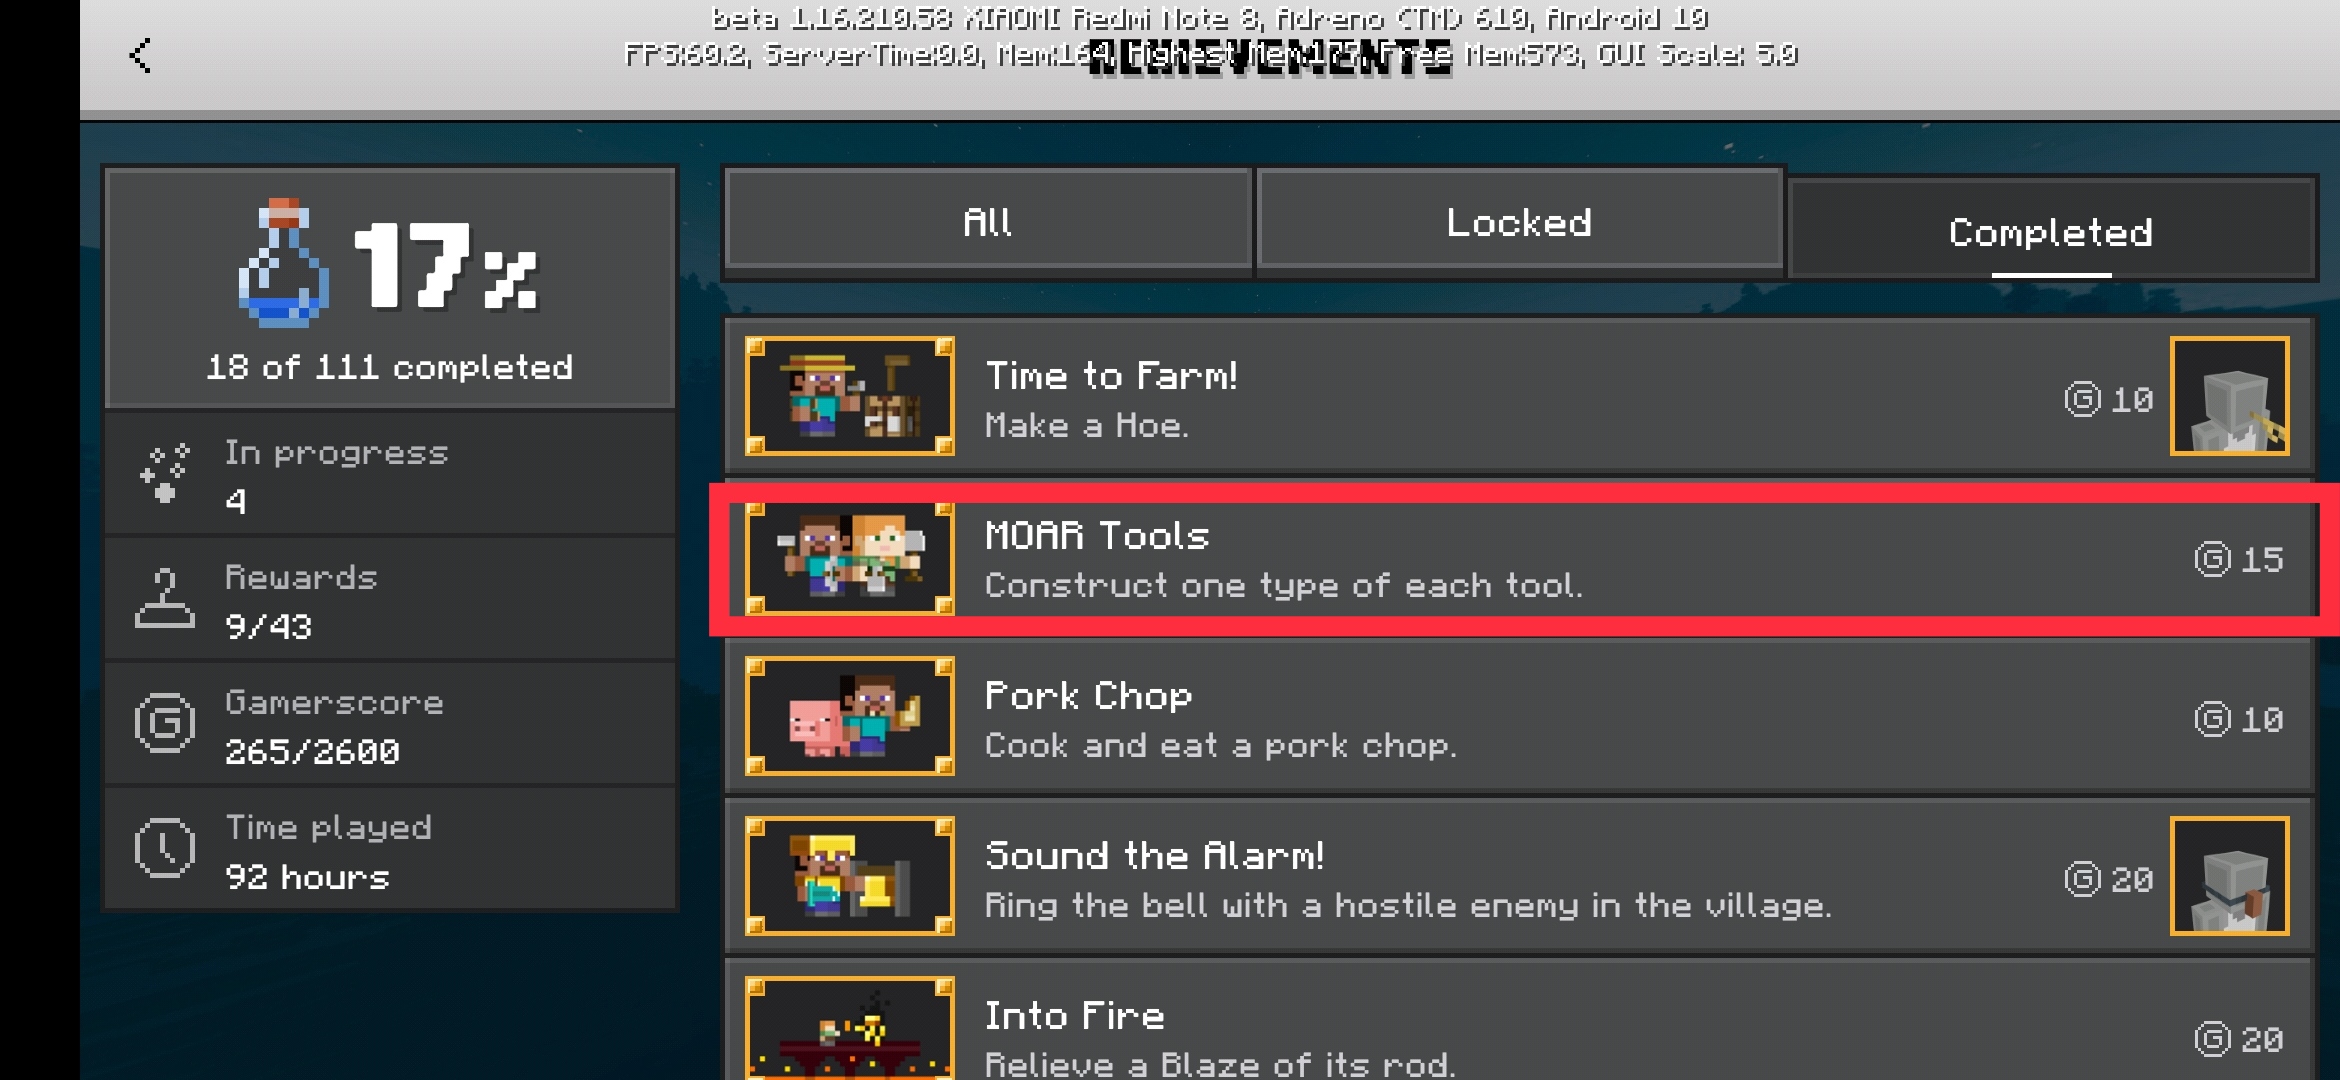Click the Time played clock icon

[165, 849]
